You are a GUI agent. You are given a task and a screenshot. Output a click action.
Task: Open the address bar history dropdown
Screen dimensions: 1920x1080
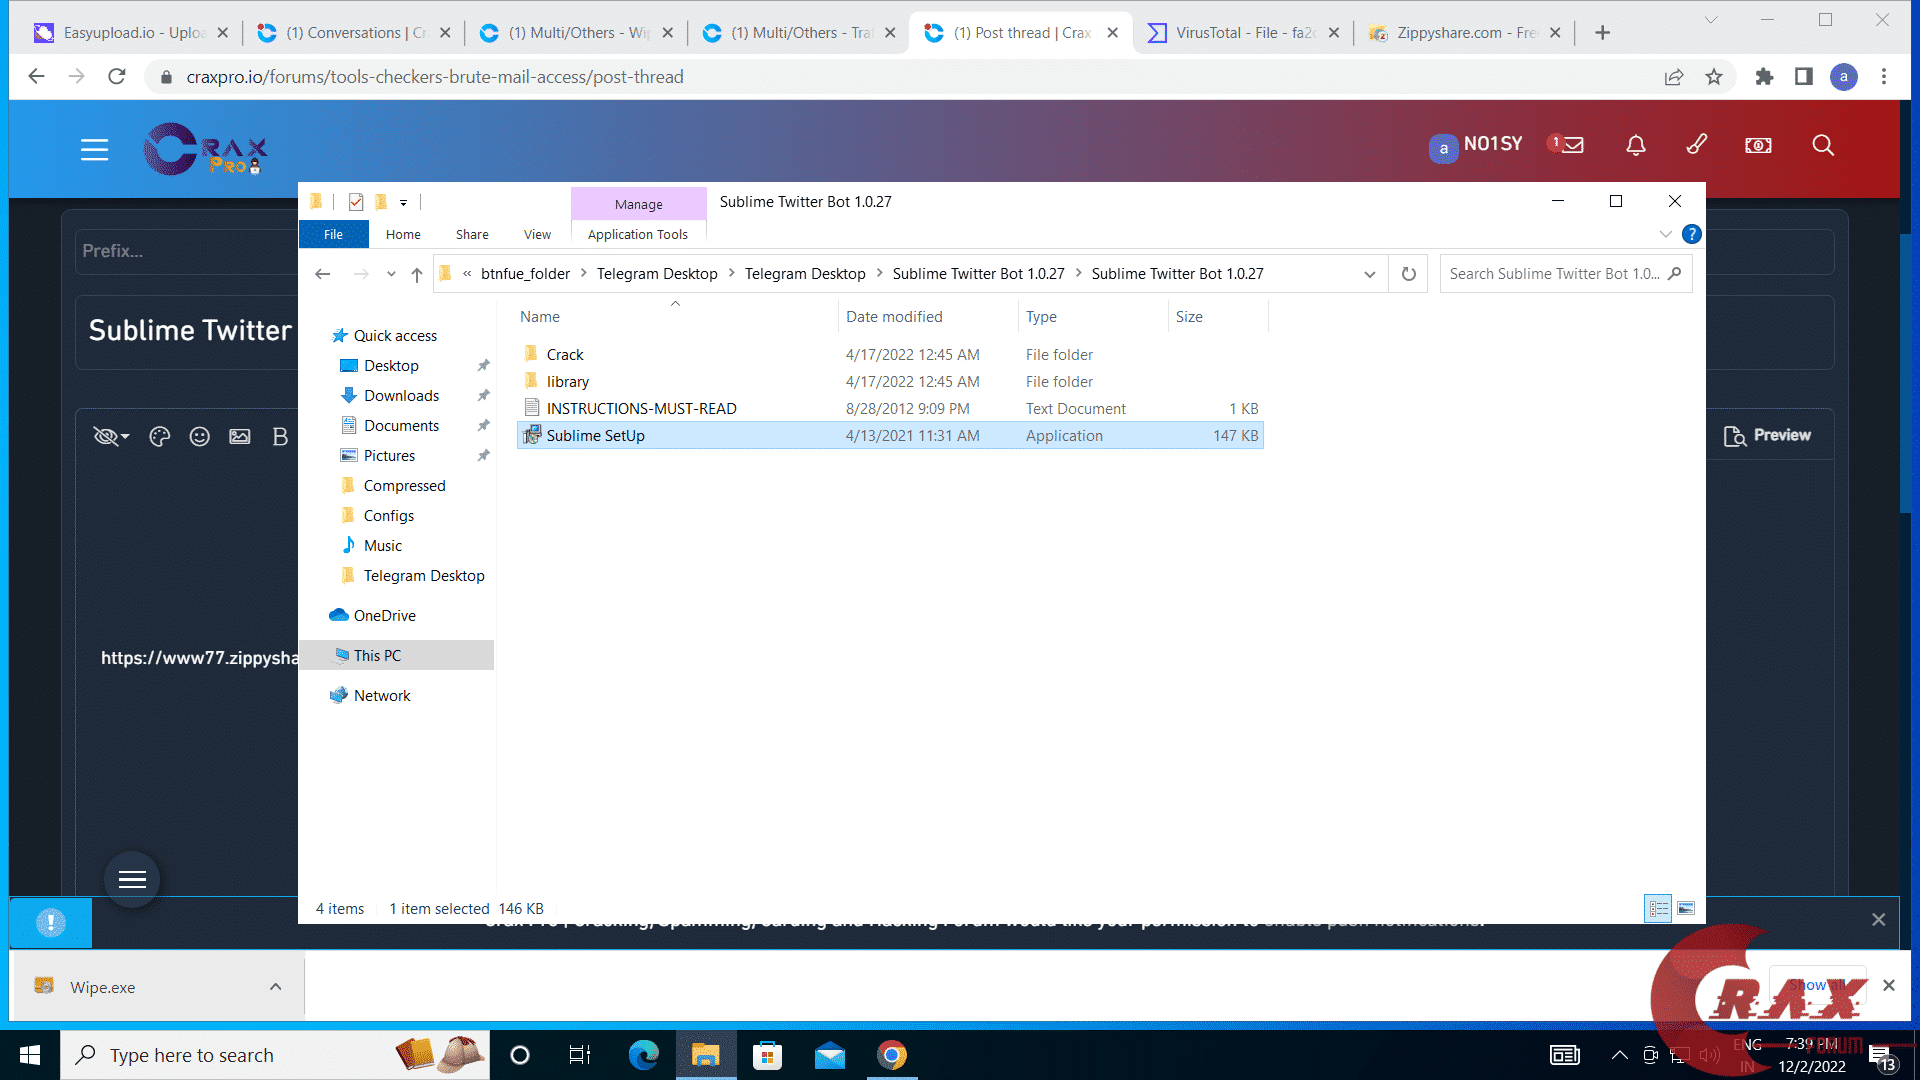[1370, 274]
